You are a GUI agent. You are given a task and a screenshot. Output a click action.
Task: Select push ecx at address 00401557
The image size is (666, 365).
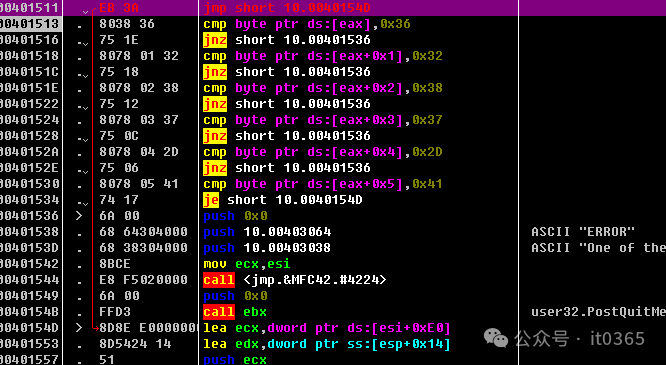(235, 359)
